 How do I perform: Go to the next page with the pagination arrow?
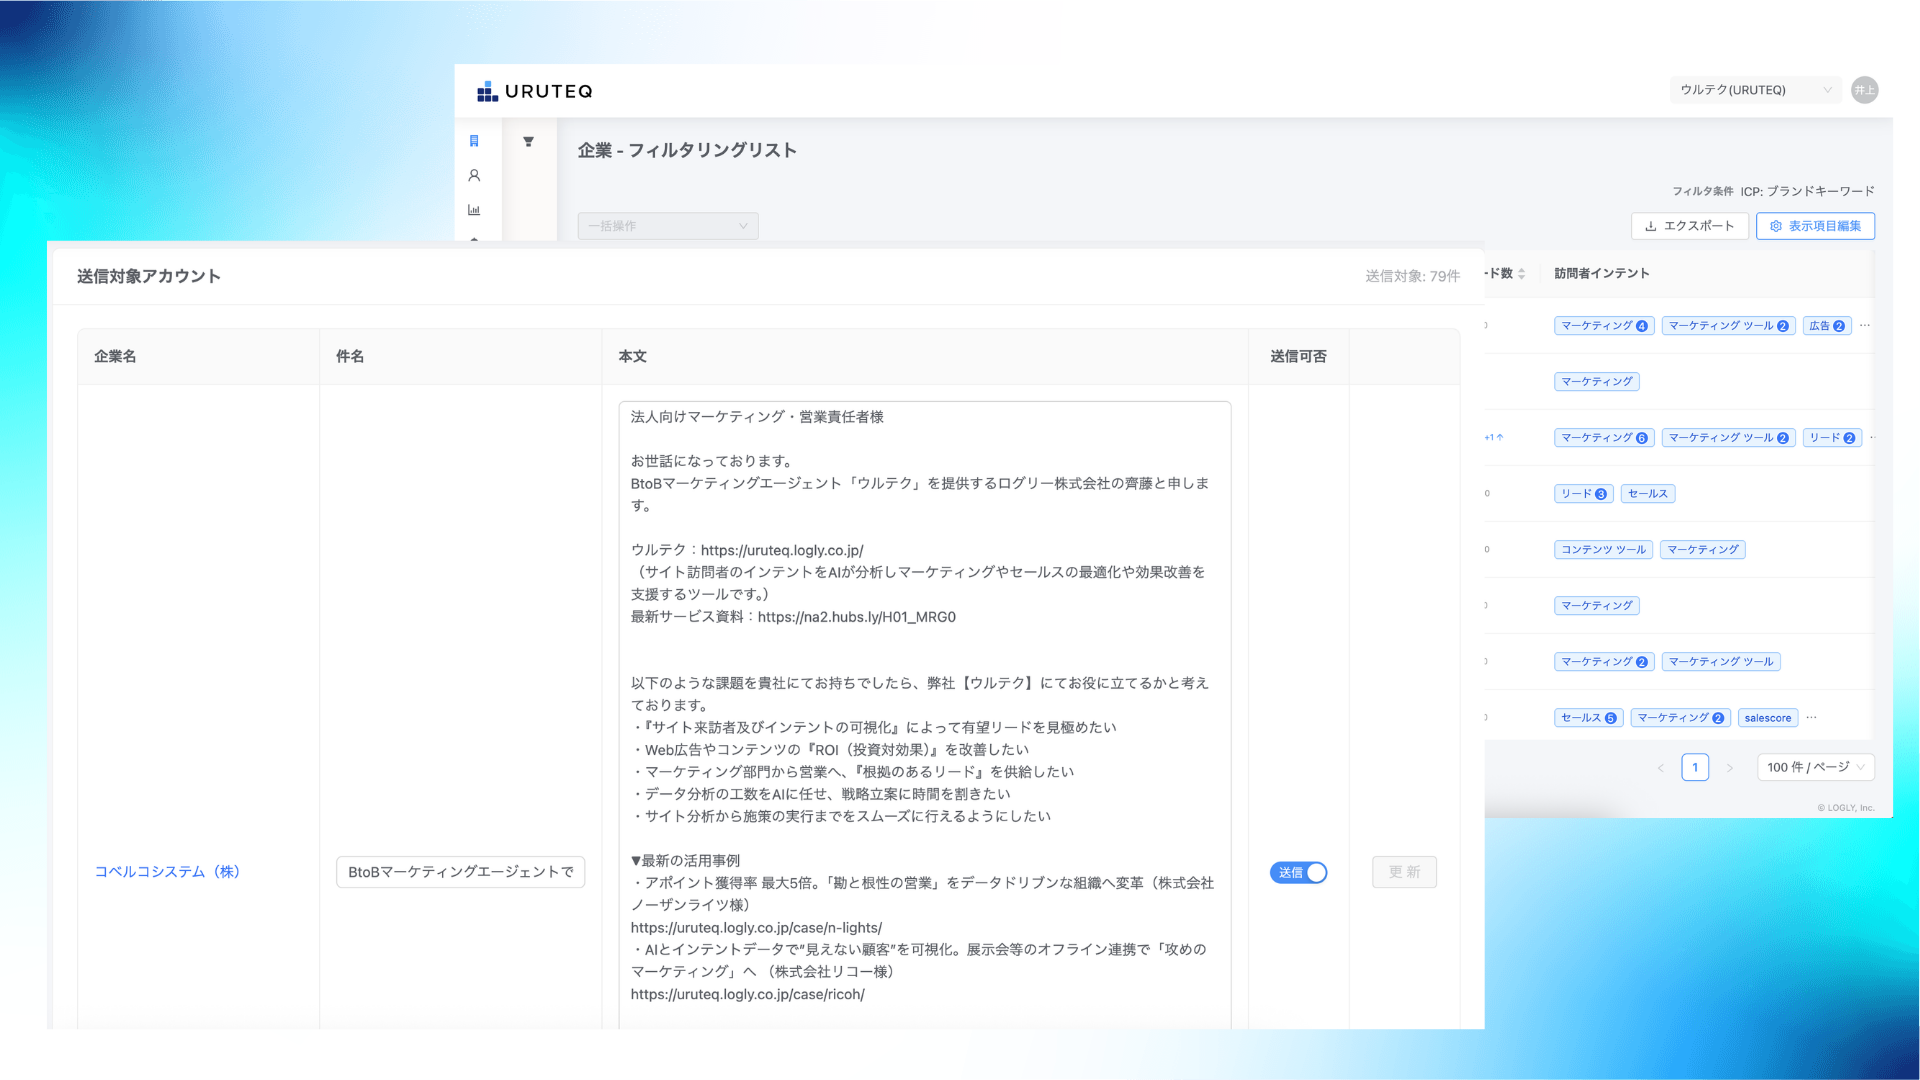coord(1730,767)
